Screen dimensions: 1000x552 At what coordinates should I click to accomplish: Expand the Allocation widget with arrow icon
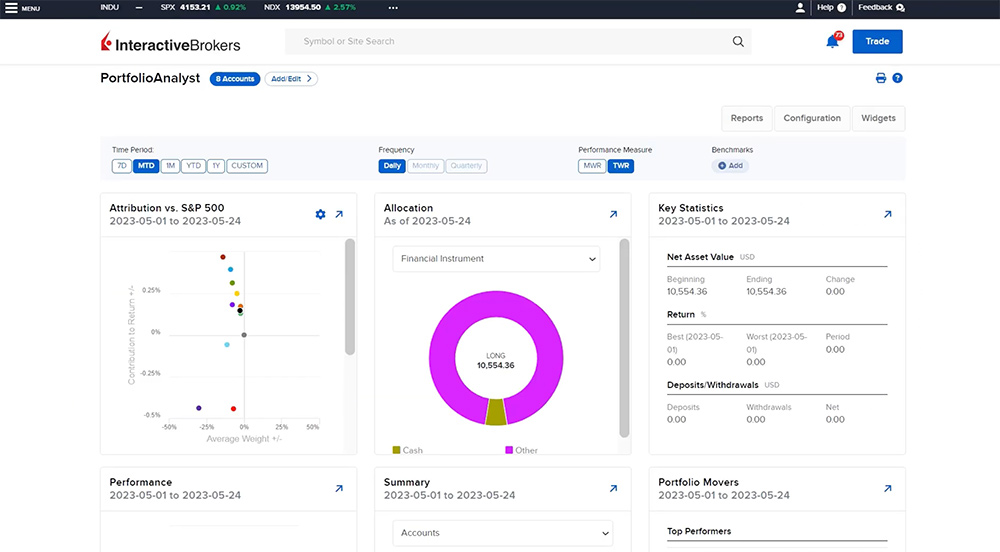coord(613,214)
